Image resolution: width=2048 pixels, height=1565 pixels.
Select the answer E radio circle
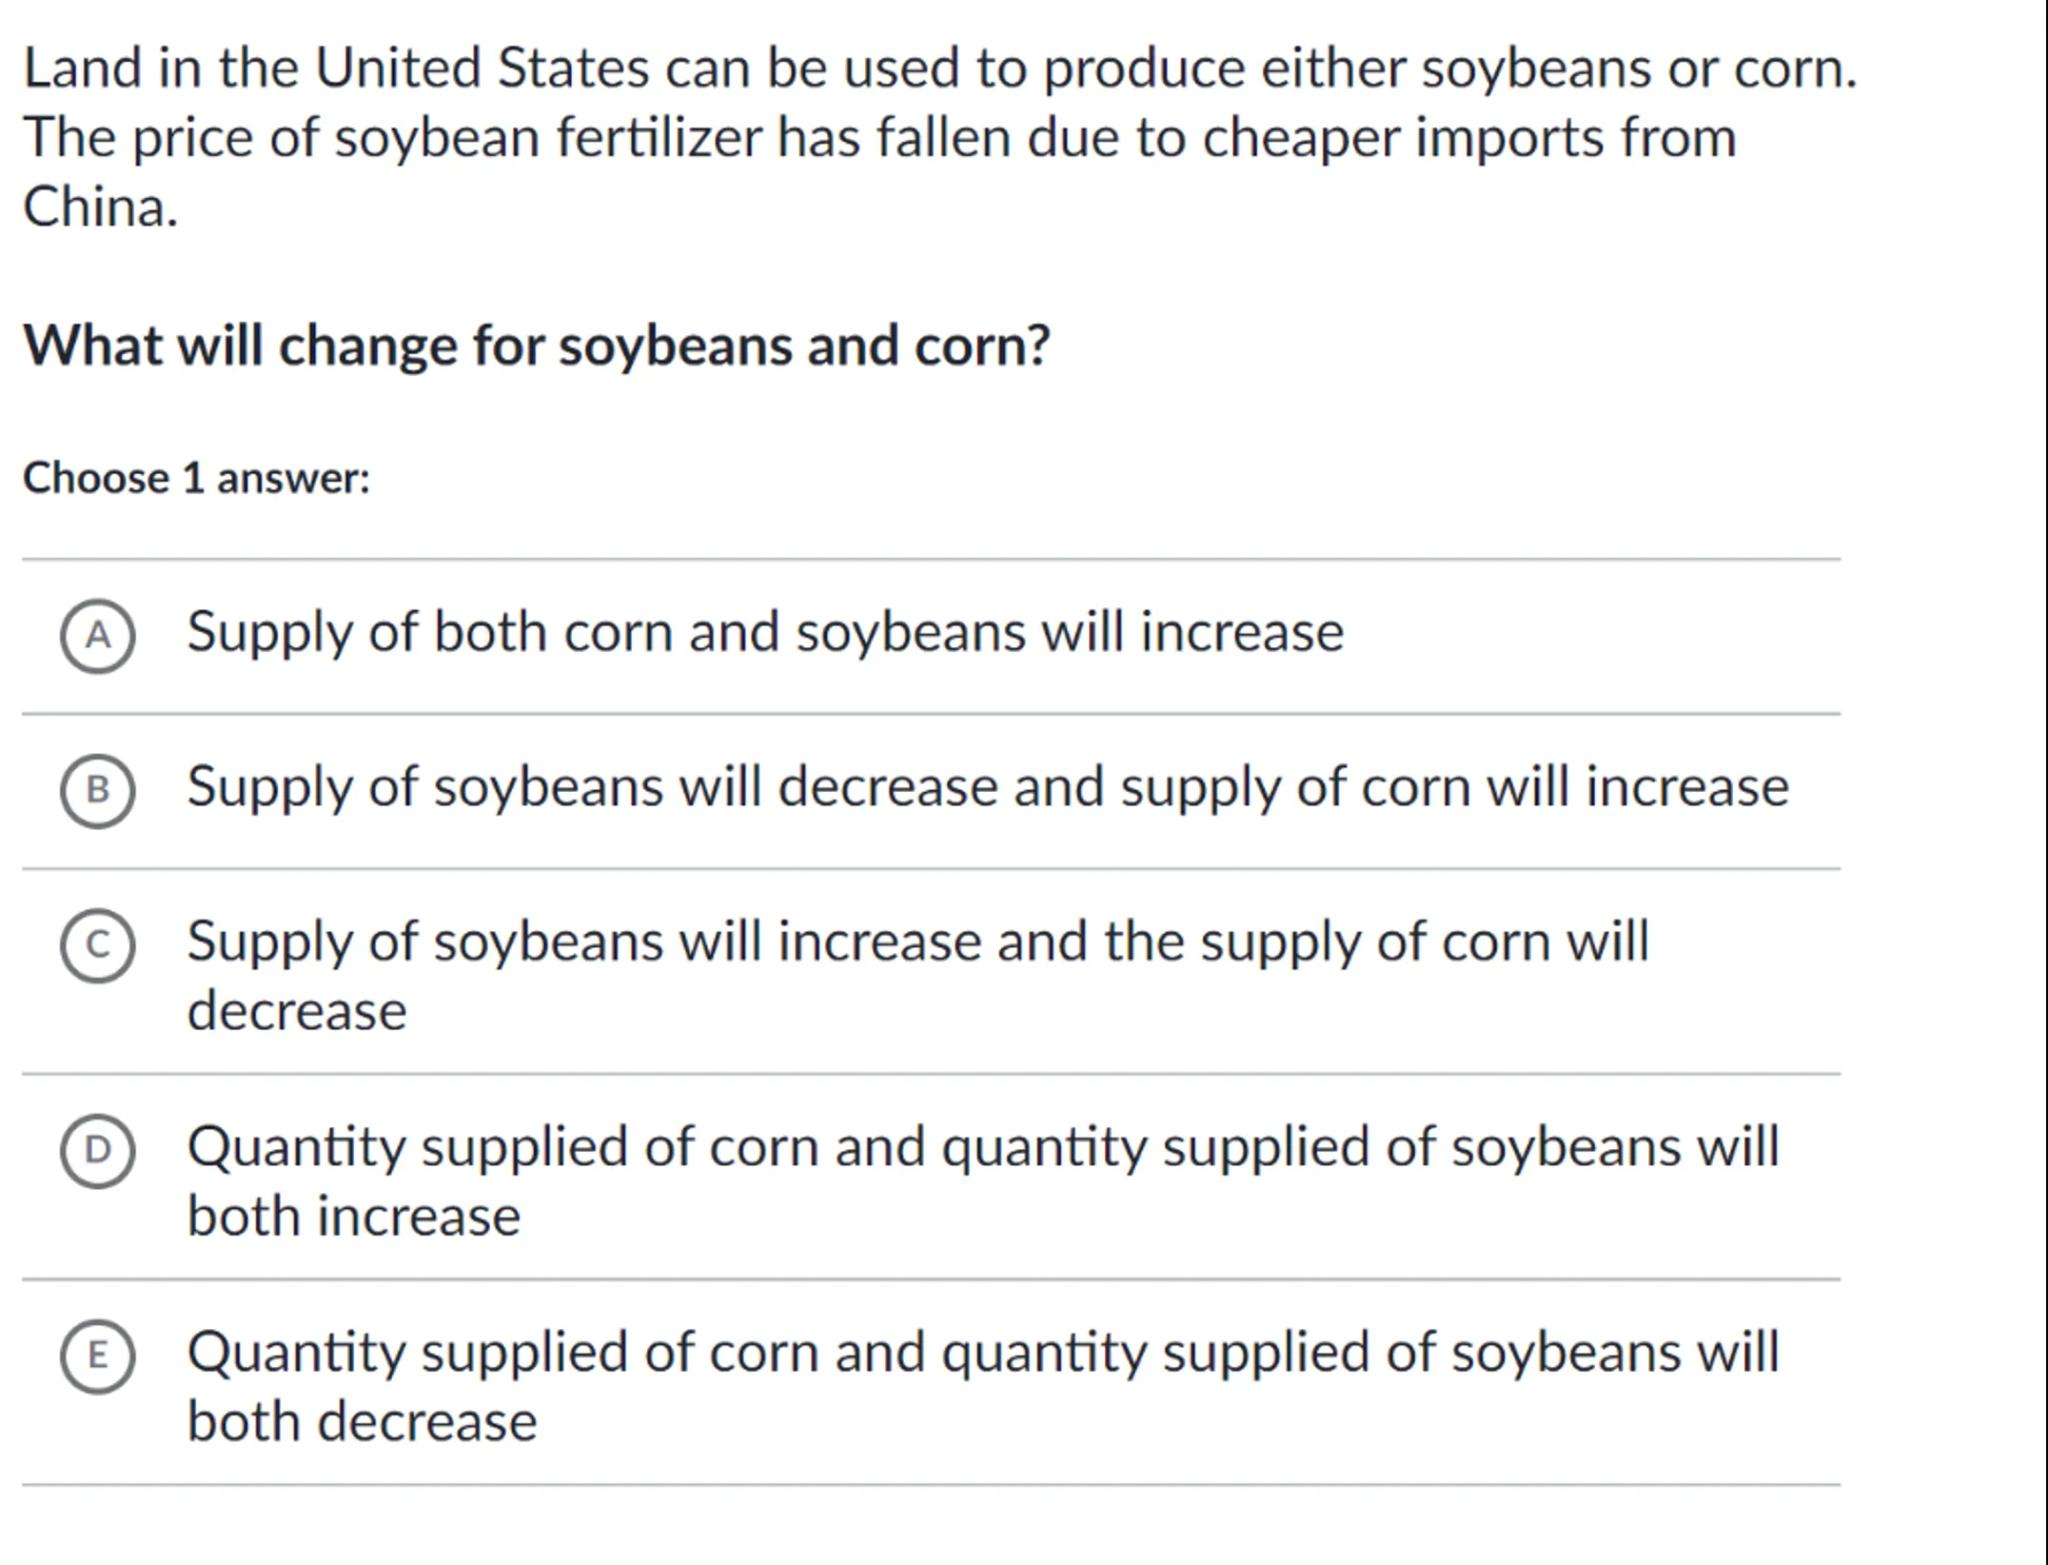pos(97,1356)
